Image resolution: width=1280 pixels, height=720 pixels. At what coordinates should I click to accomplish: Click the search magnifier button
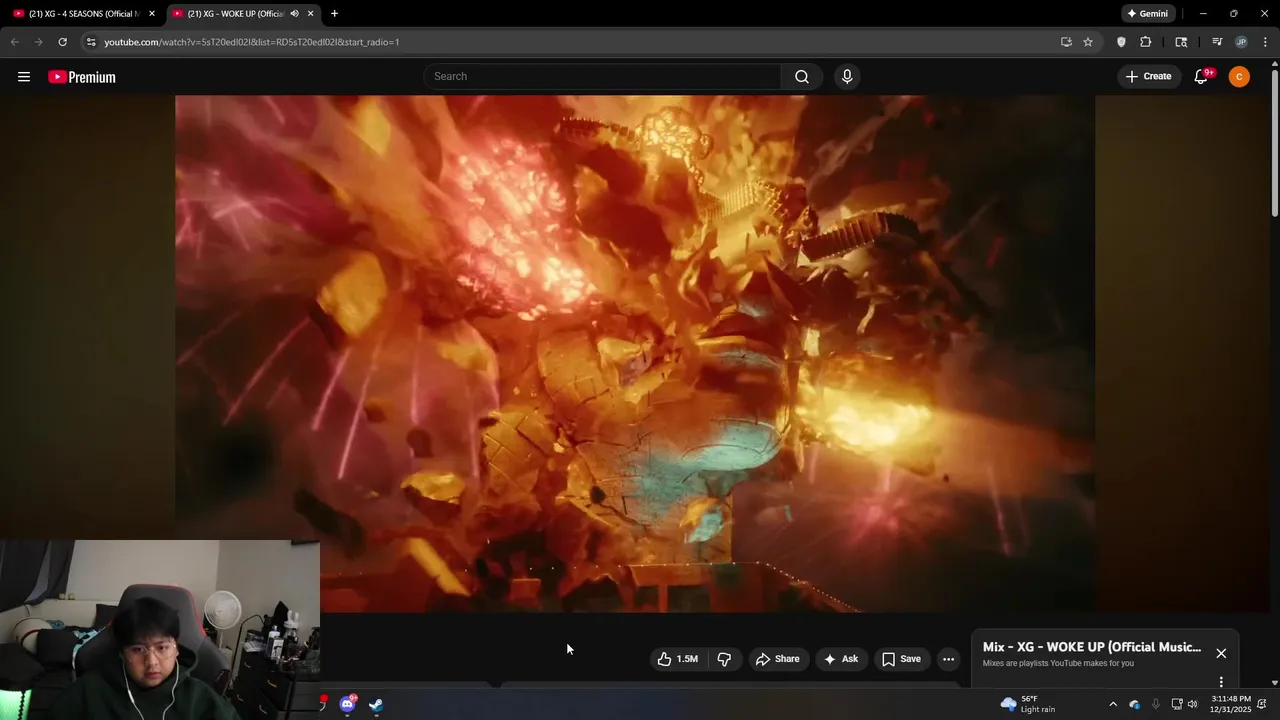tap(802, 77)
